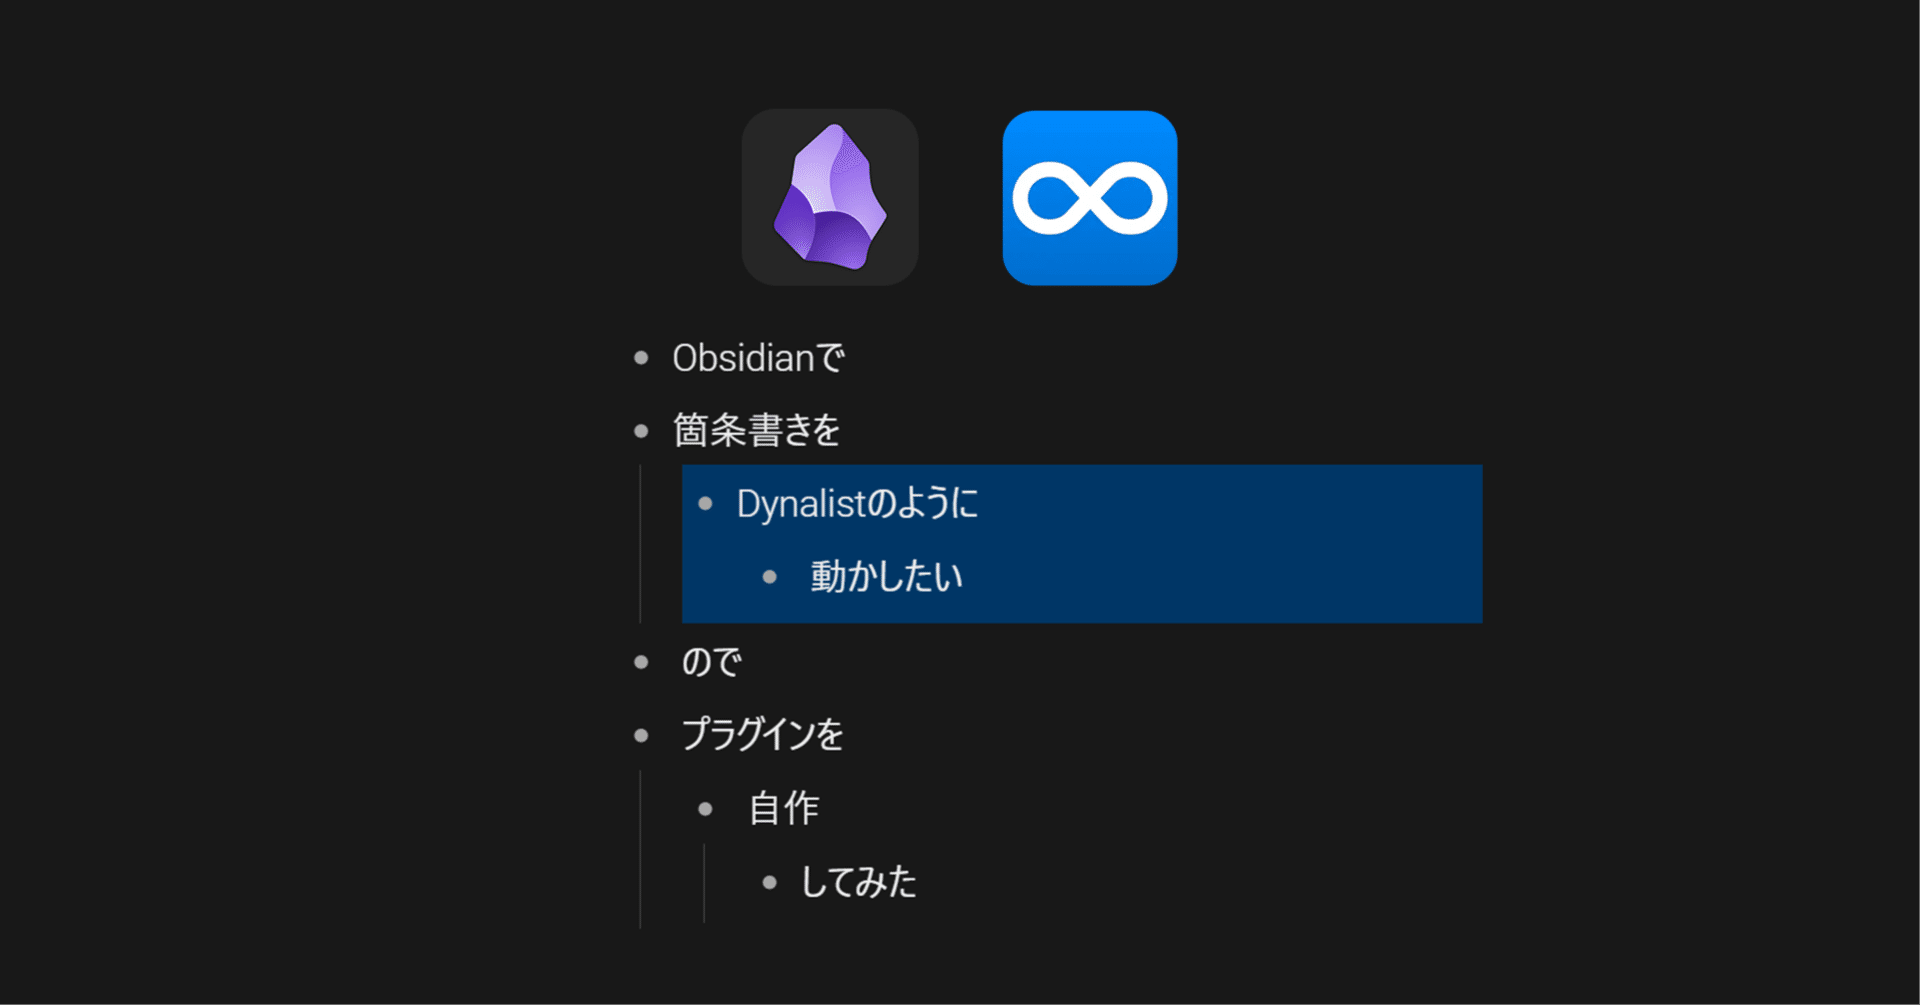The height and width of the screenshot is (1005, 1920).
Task: Select the "動かしたい" nested item text
Action: [x=886, y=577]
